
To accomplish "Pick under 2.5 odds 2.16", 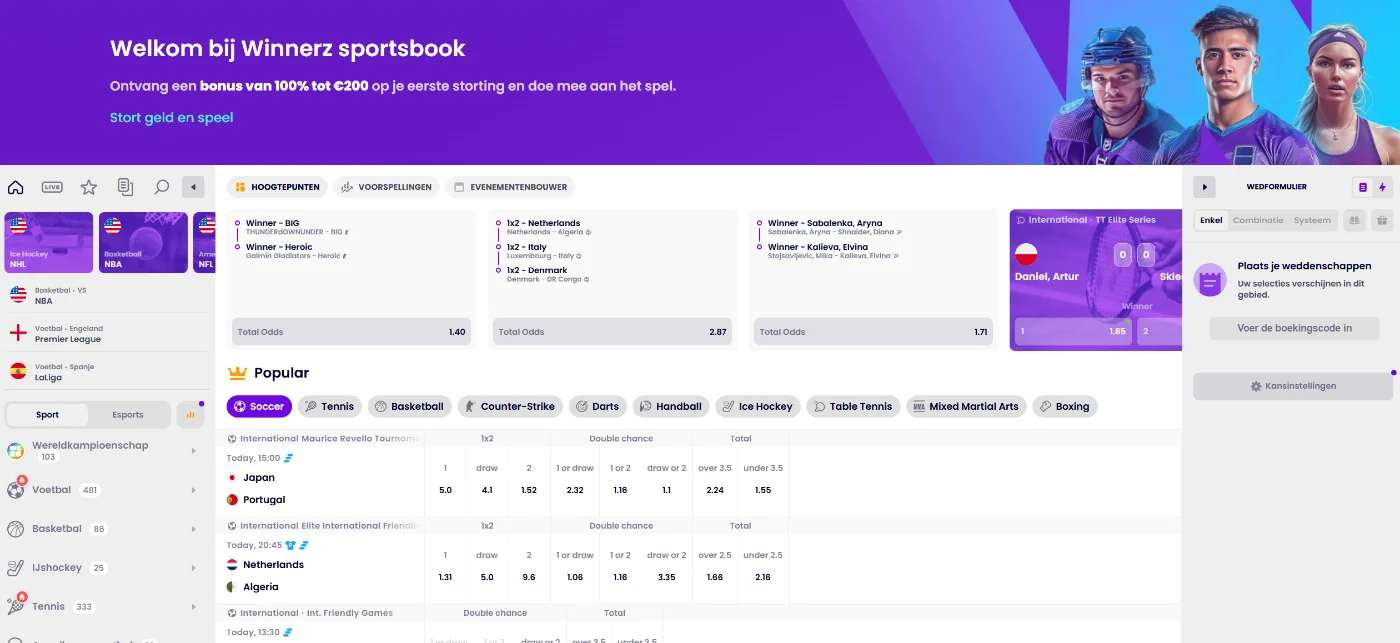I will coord(763,577).
